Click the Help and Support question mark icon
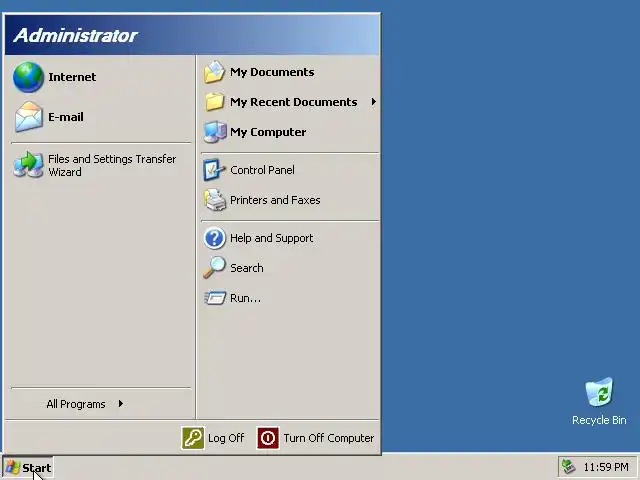 pos(215,238)
